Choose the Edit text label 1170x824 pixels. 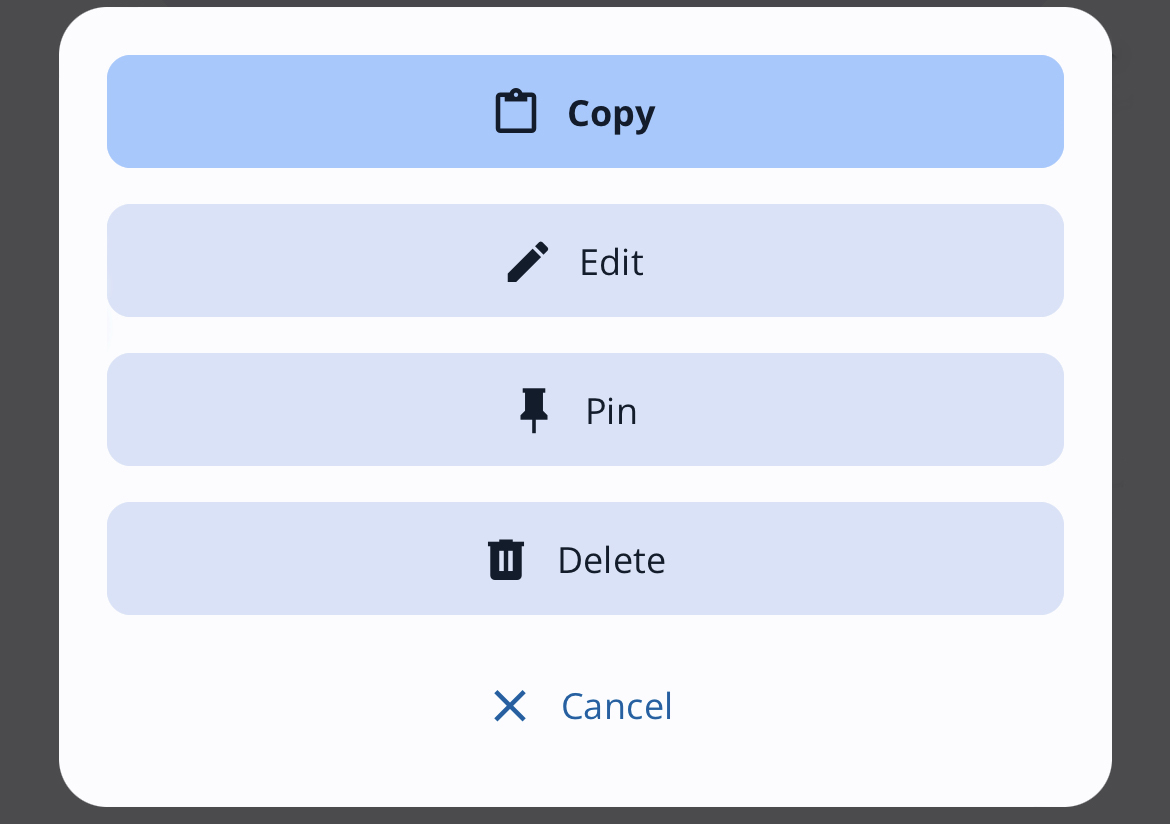[611, 262]
